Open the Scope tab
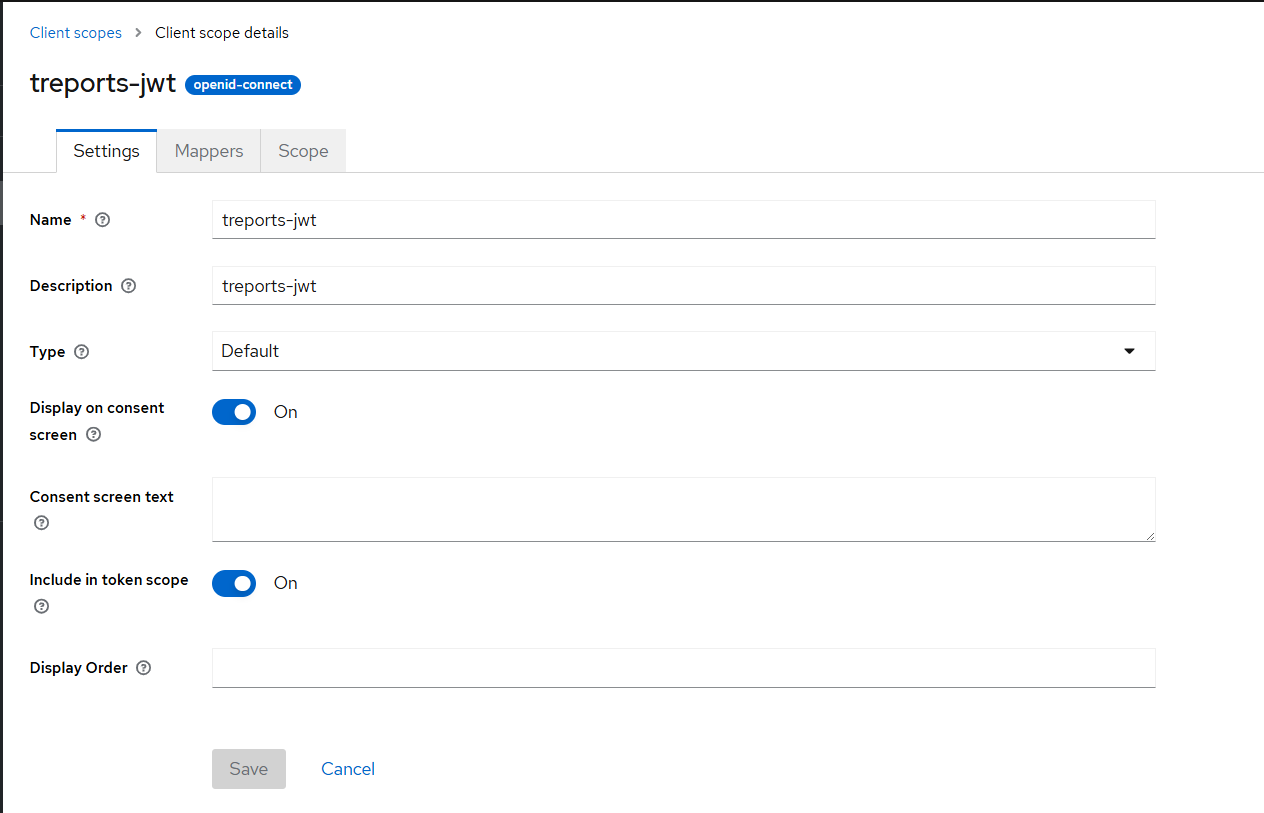The height and width of the screenshot is (813, 1264). pyautogui.click(x=303, y=151)
